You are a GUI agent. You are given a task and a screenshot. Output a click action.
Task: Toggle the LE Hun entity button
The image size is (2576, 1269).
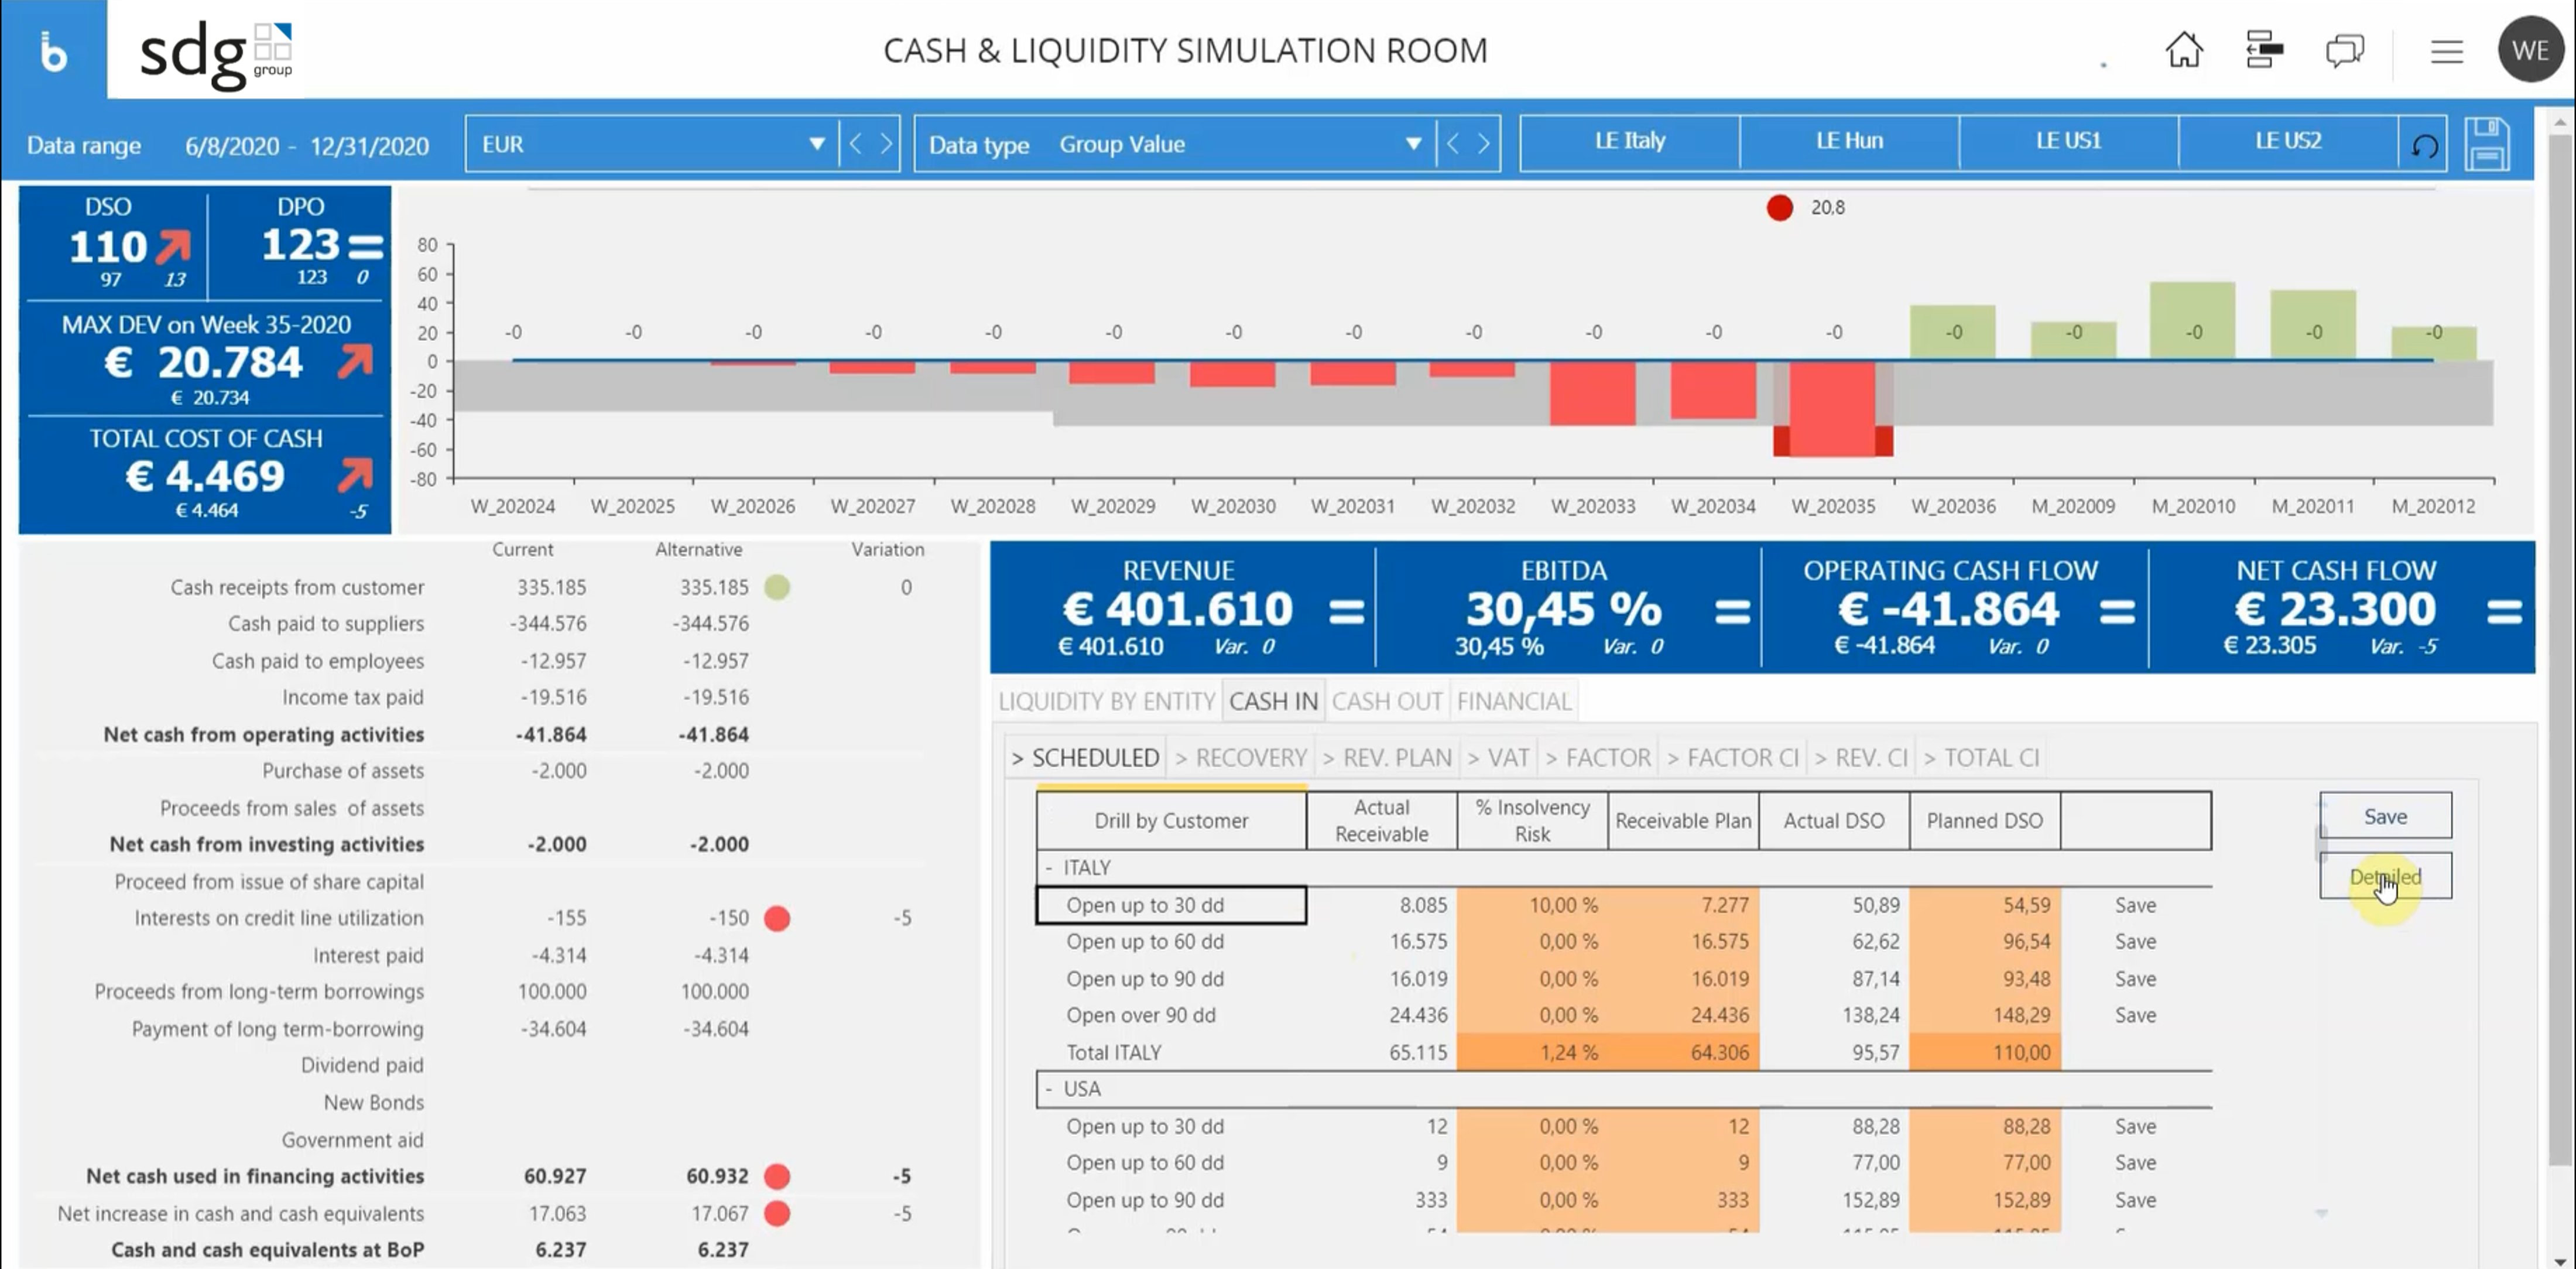pyautogui.click(x=1849, y=141)
